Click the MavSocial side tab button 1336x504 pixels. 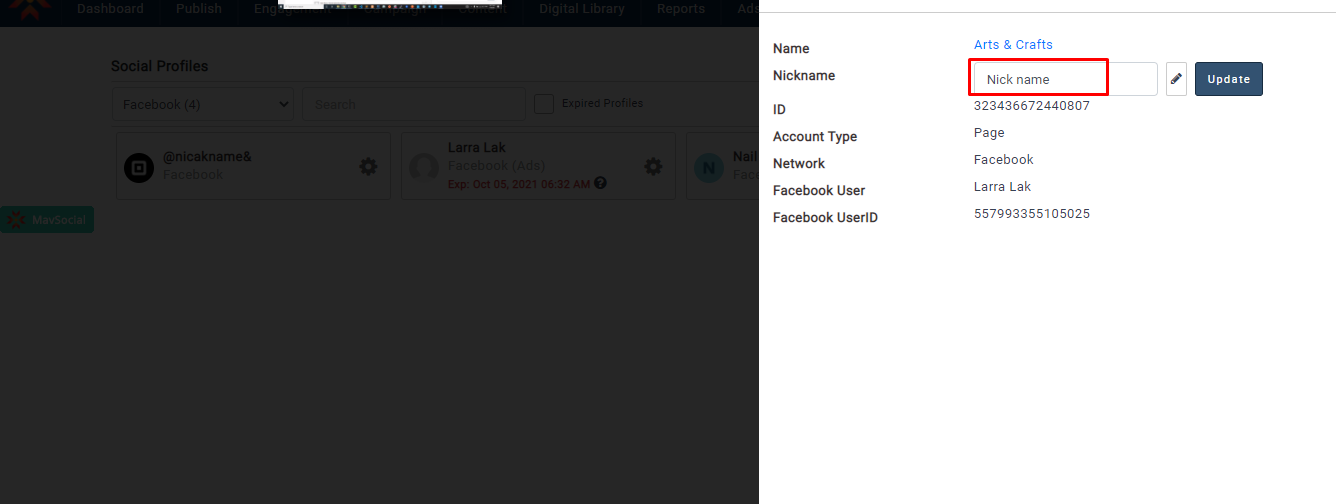click(47, 220)
